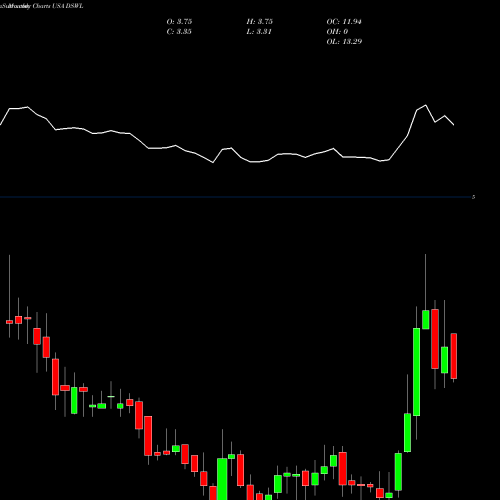
Task: Select the open value 'O: 3.75'
Action: pyautogui.click(x=179, y=22)
